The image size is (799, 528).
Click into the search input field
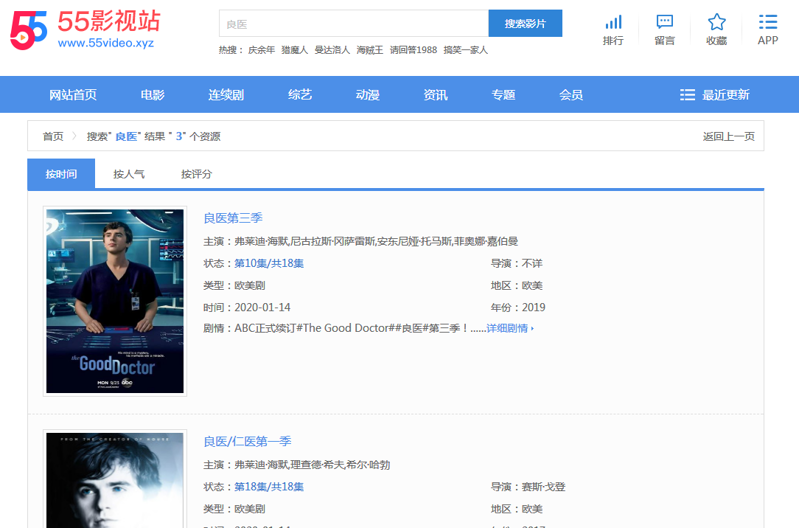[x=354, y=23]
